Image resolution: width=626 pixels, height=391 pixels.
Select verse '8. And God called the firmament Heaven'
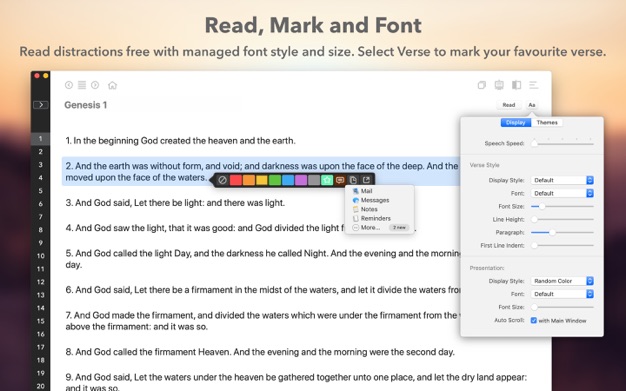260,352
